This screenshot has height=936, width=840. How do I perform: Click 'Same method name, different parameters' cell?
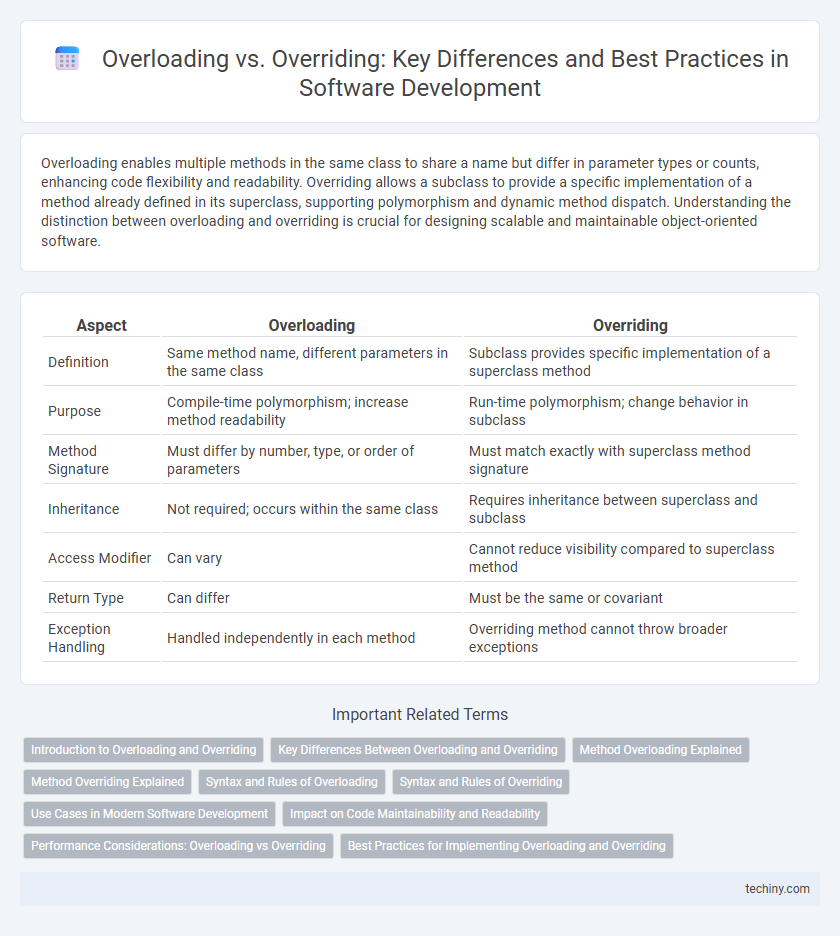[x=312, y=362]
